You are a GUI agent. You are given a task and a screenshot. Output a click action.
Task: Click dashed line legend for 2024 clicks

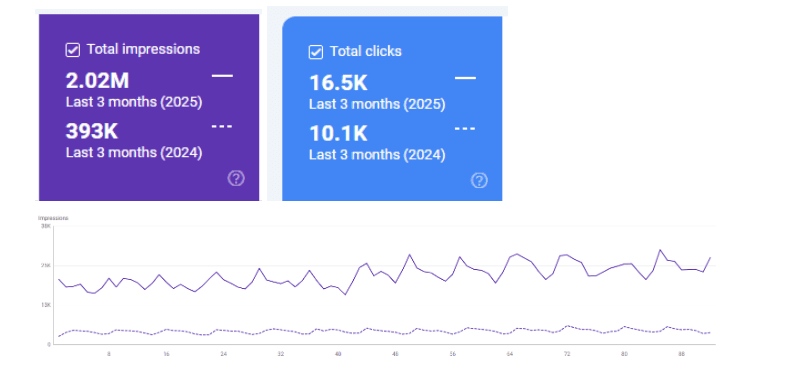click(465, 129)
